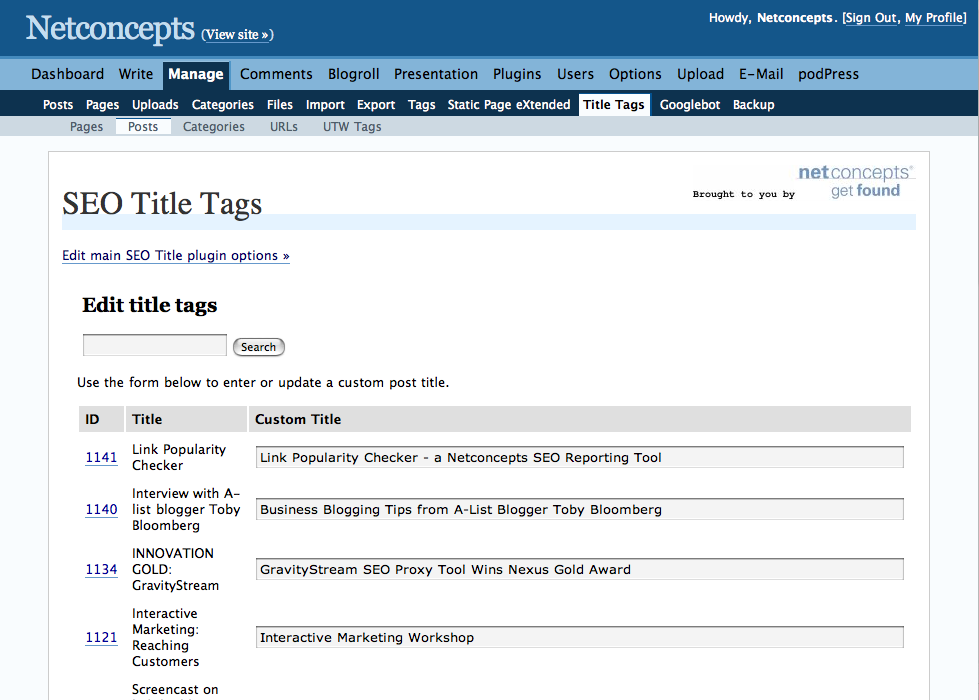Edit custom title for Toby Bloomberg interview
979x700 pixels.
point(579,509)
